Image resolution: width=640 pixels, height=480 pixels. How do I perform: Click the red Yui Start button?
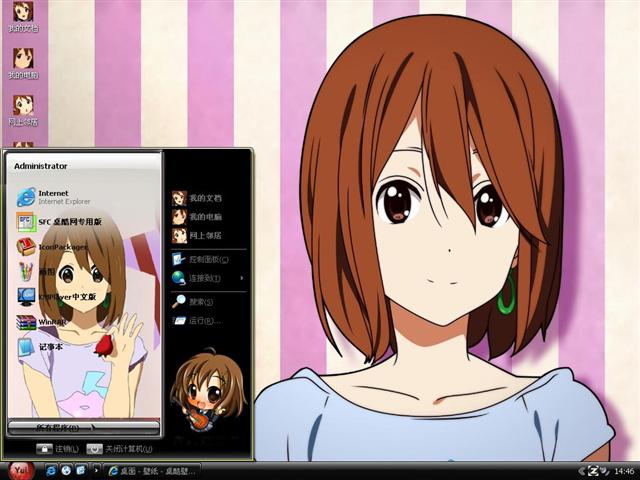pyautogui.click(x=20, y=471)
